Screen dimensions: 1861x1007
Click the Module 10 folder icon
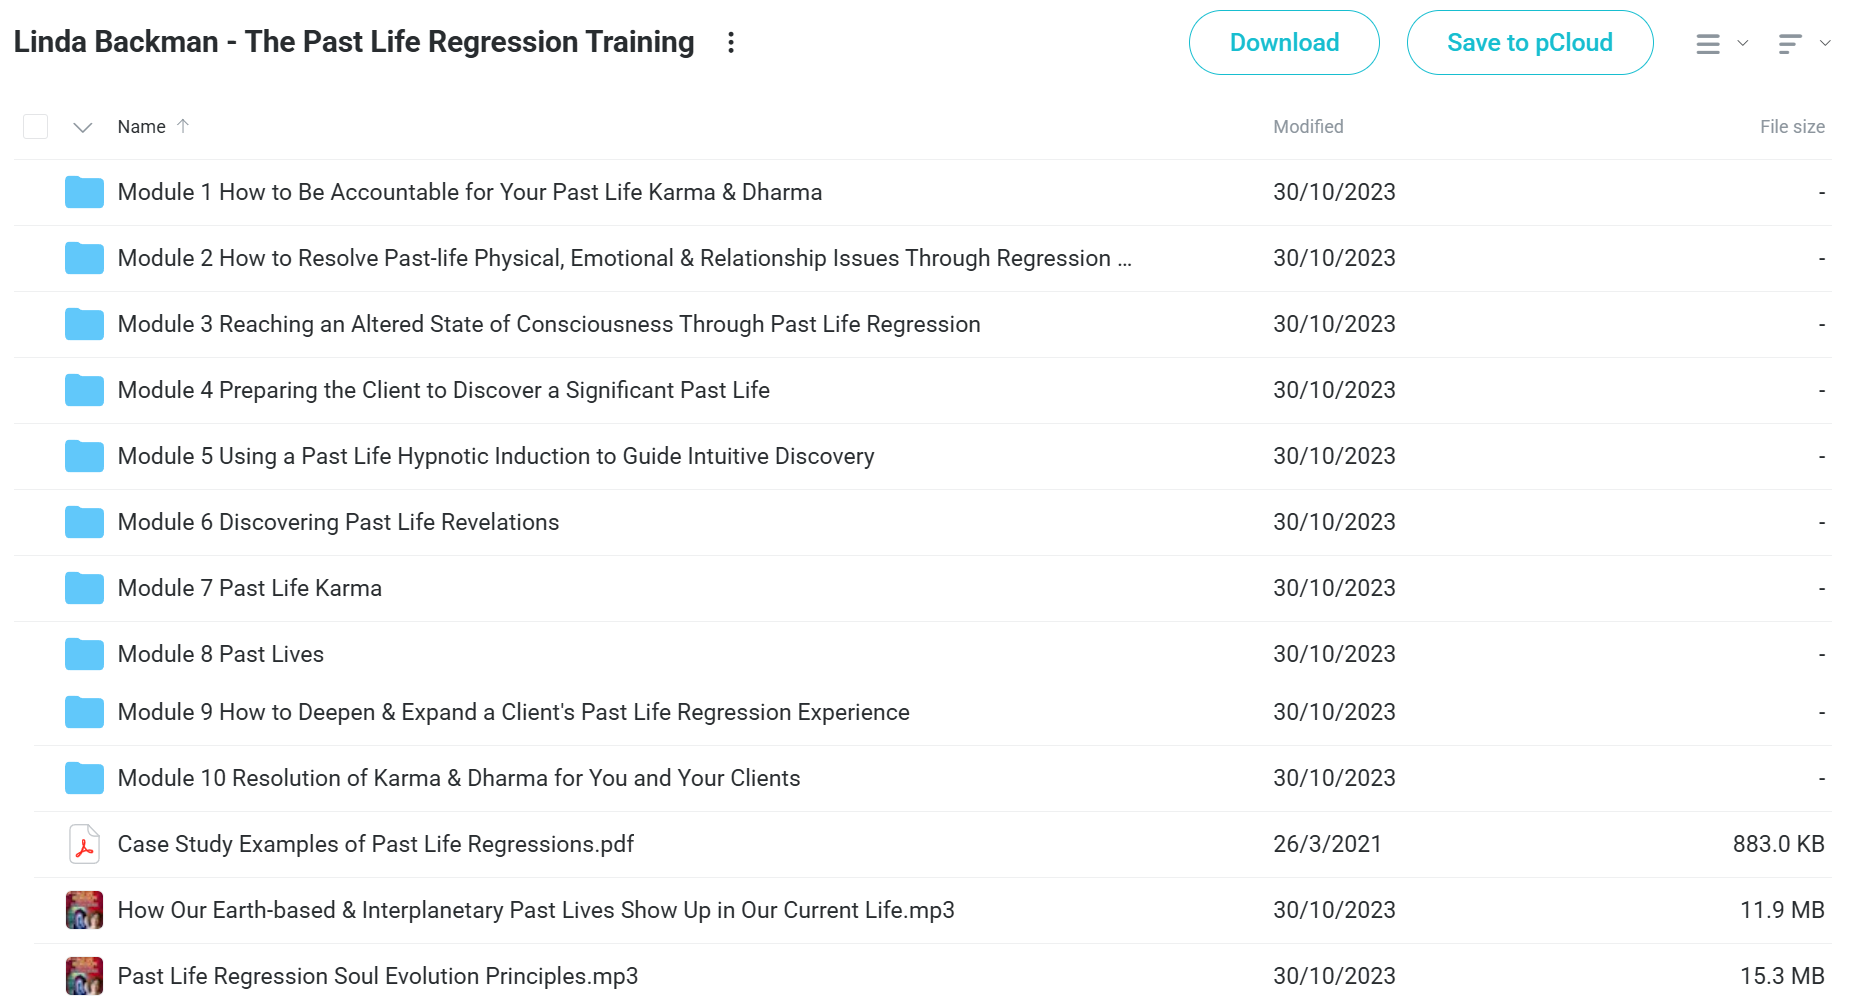click(84, 778)
